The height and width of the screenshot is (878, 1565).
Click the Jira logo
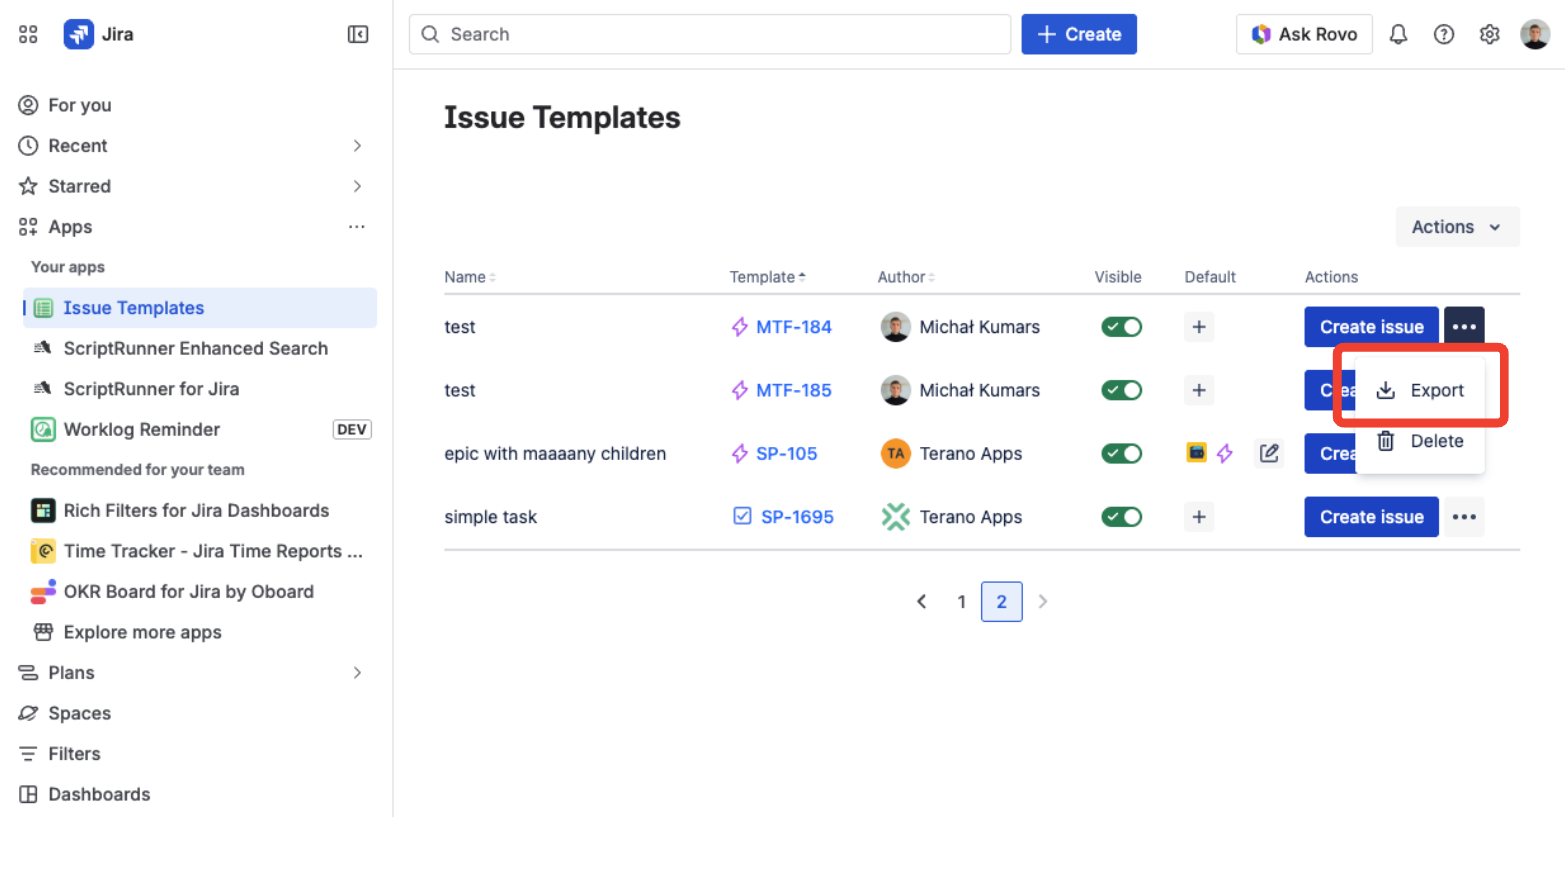pyautogui.click(x=79, y=34)
